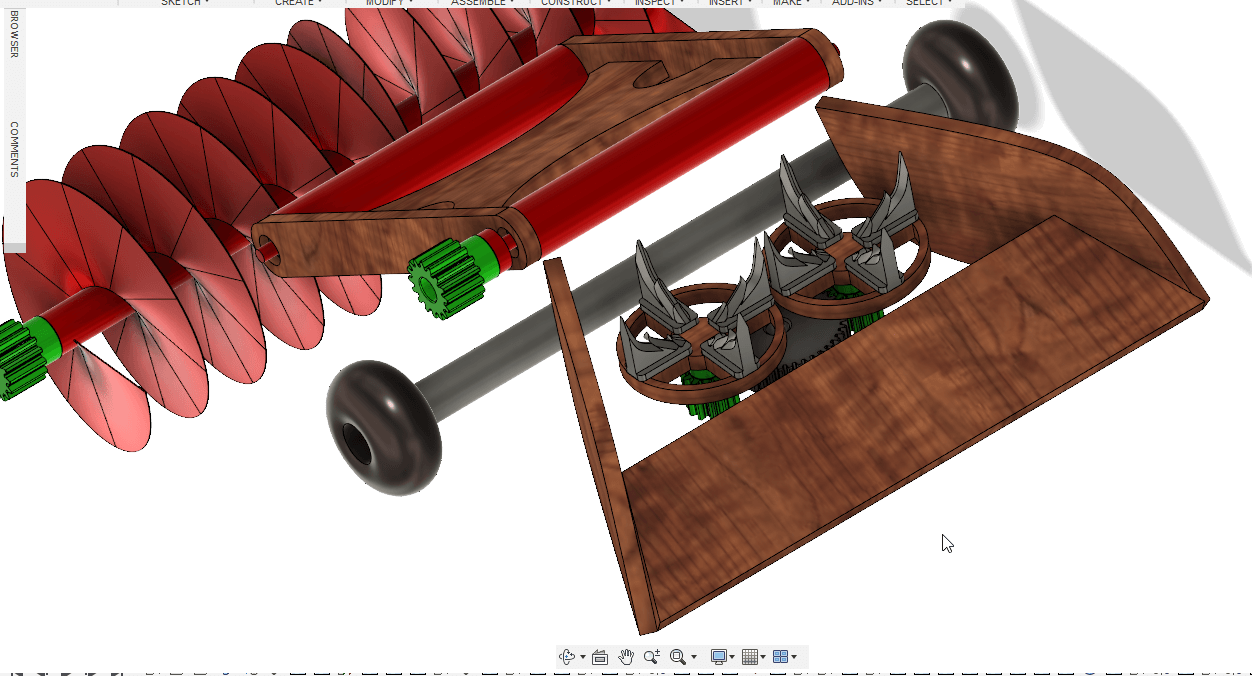Select the green gear beside the wooden arm

[448, 277]
